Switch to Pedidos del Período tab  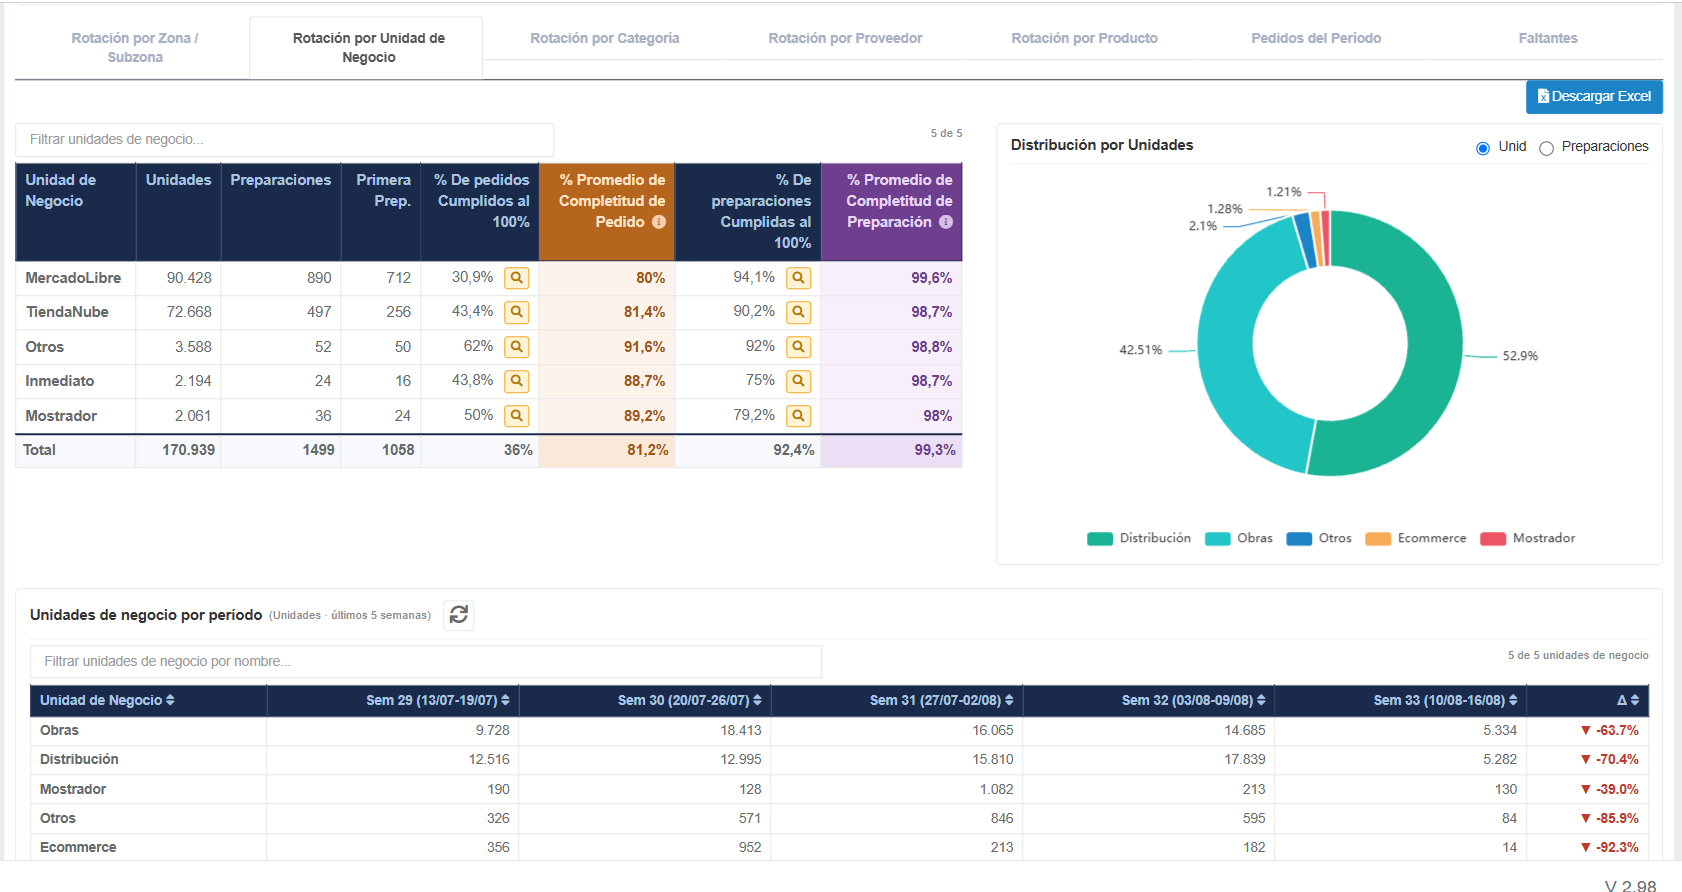coord(1316,38)
